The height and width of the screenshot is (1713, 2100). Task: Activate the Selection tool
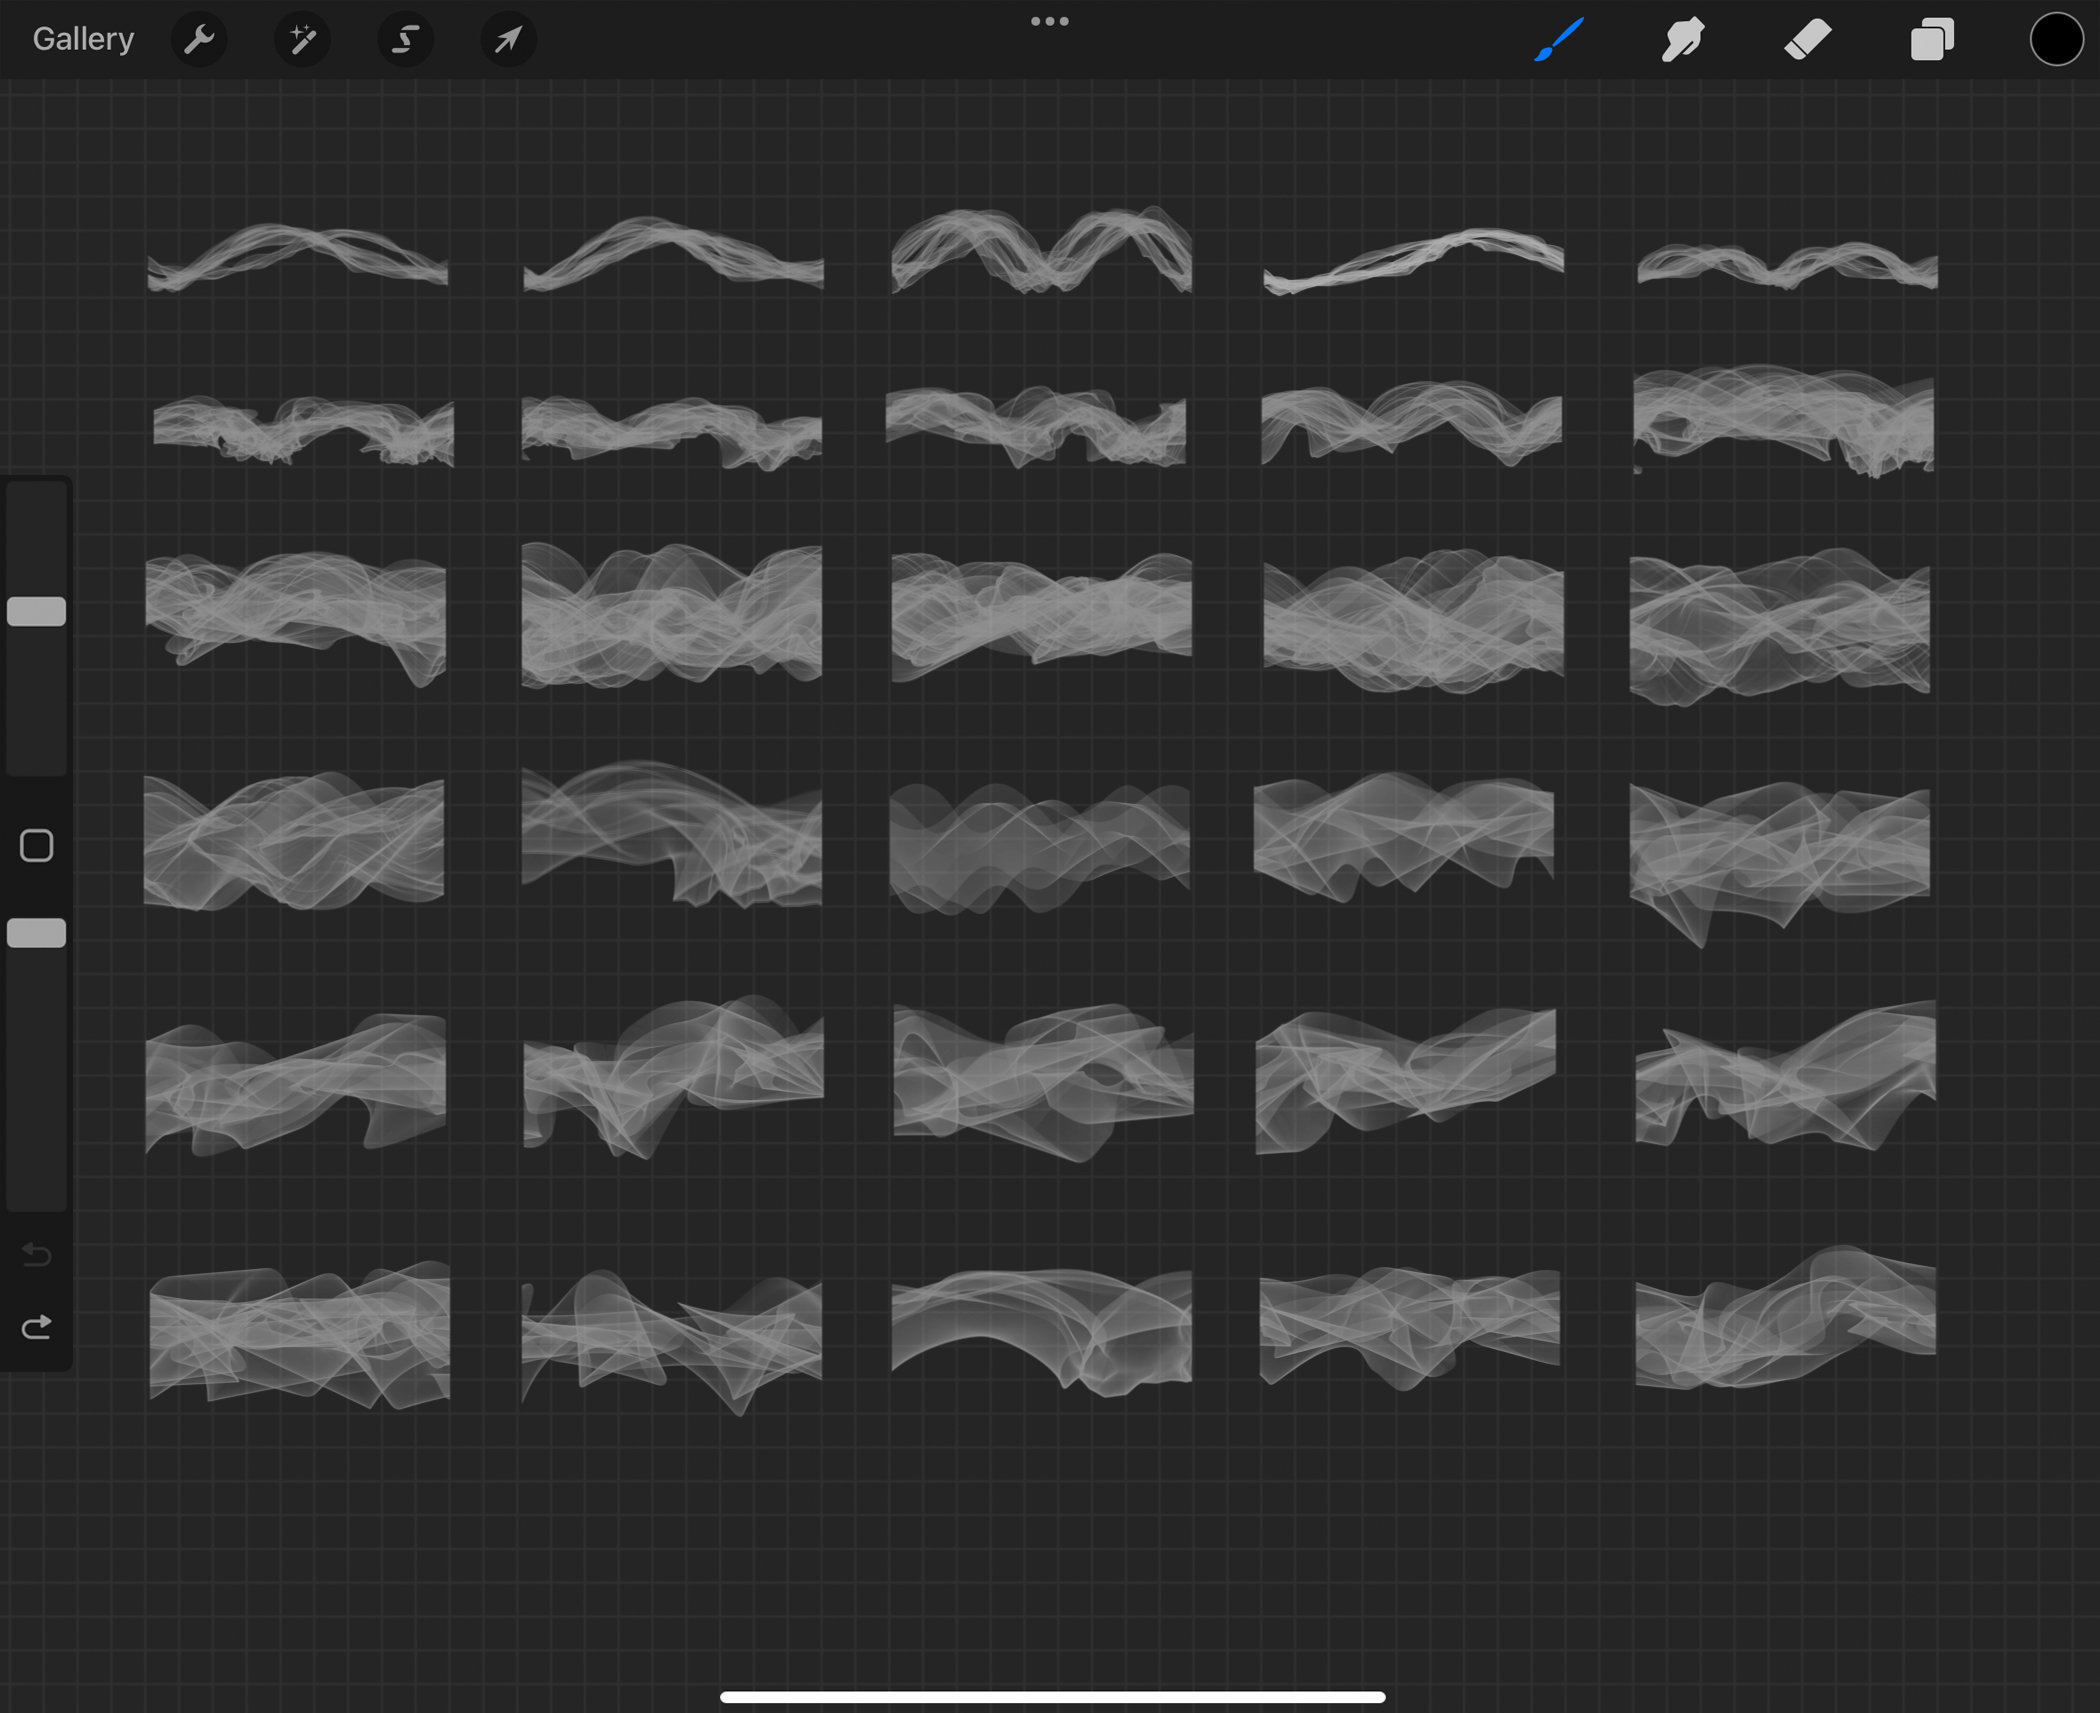coord(405,39)
